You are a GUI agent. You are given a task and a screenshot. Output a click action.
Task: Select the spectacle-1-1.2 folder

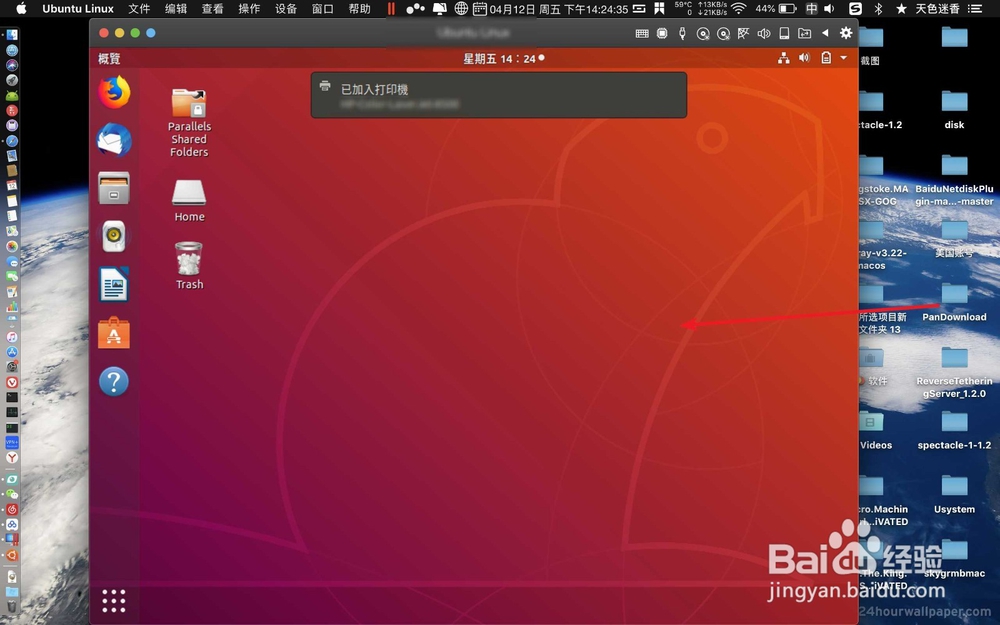(x=955, y=430)
